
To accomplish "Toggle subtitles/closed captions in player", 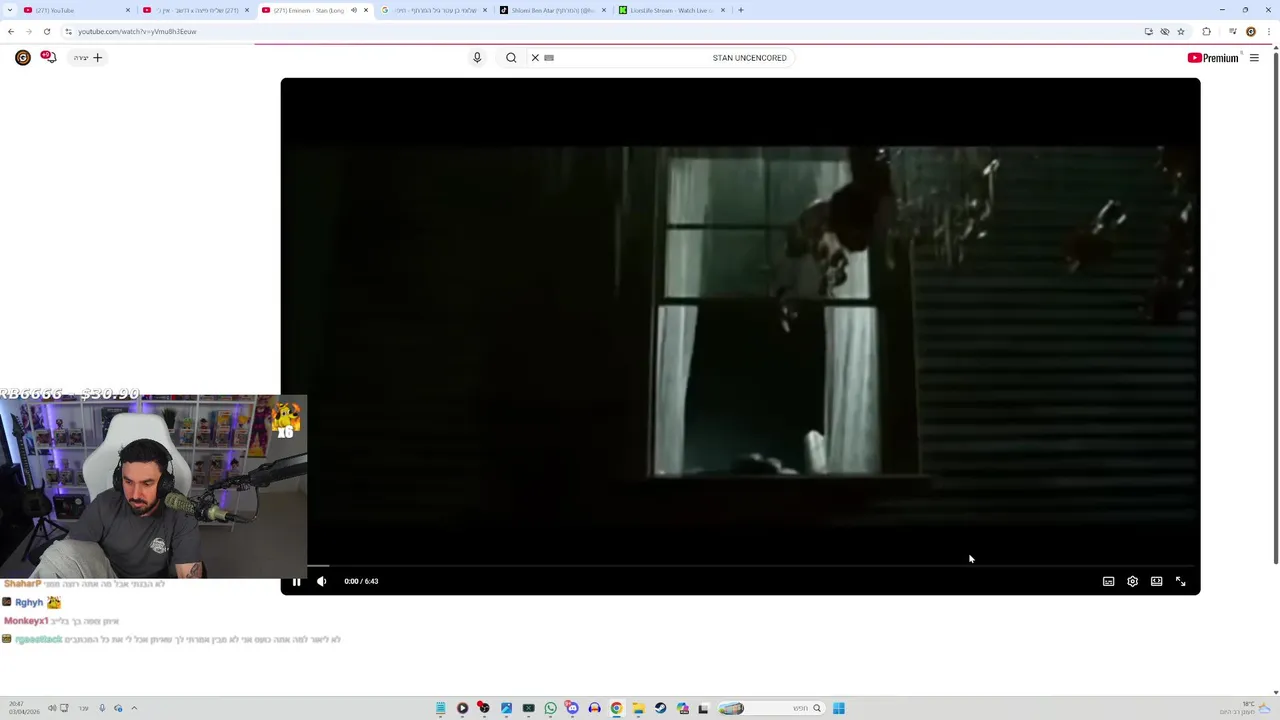I will (1108, 581).
